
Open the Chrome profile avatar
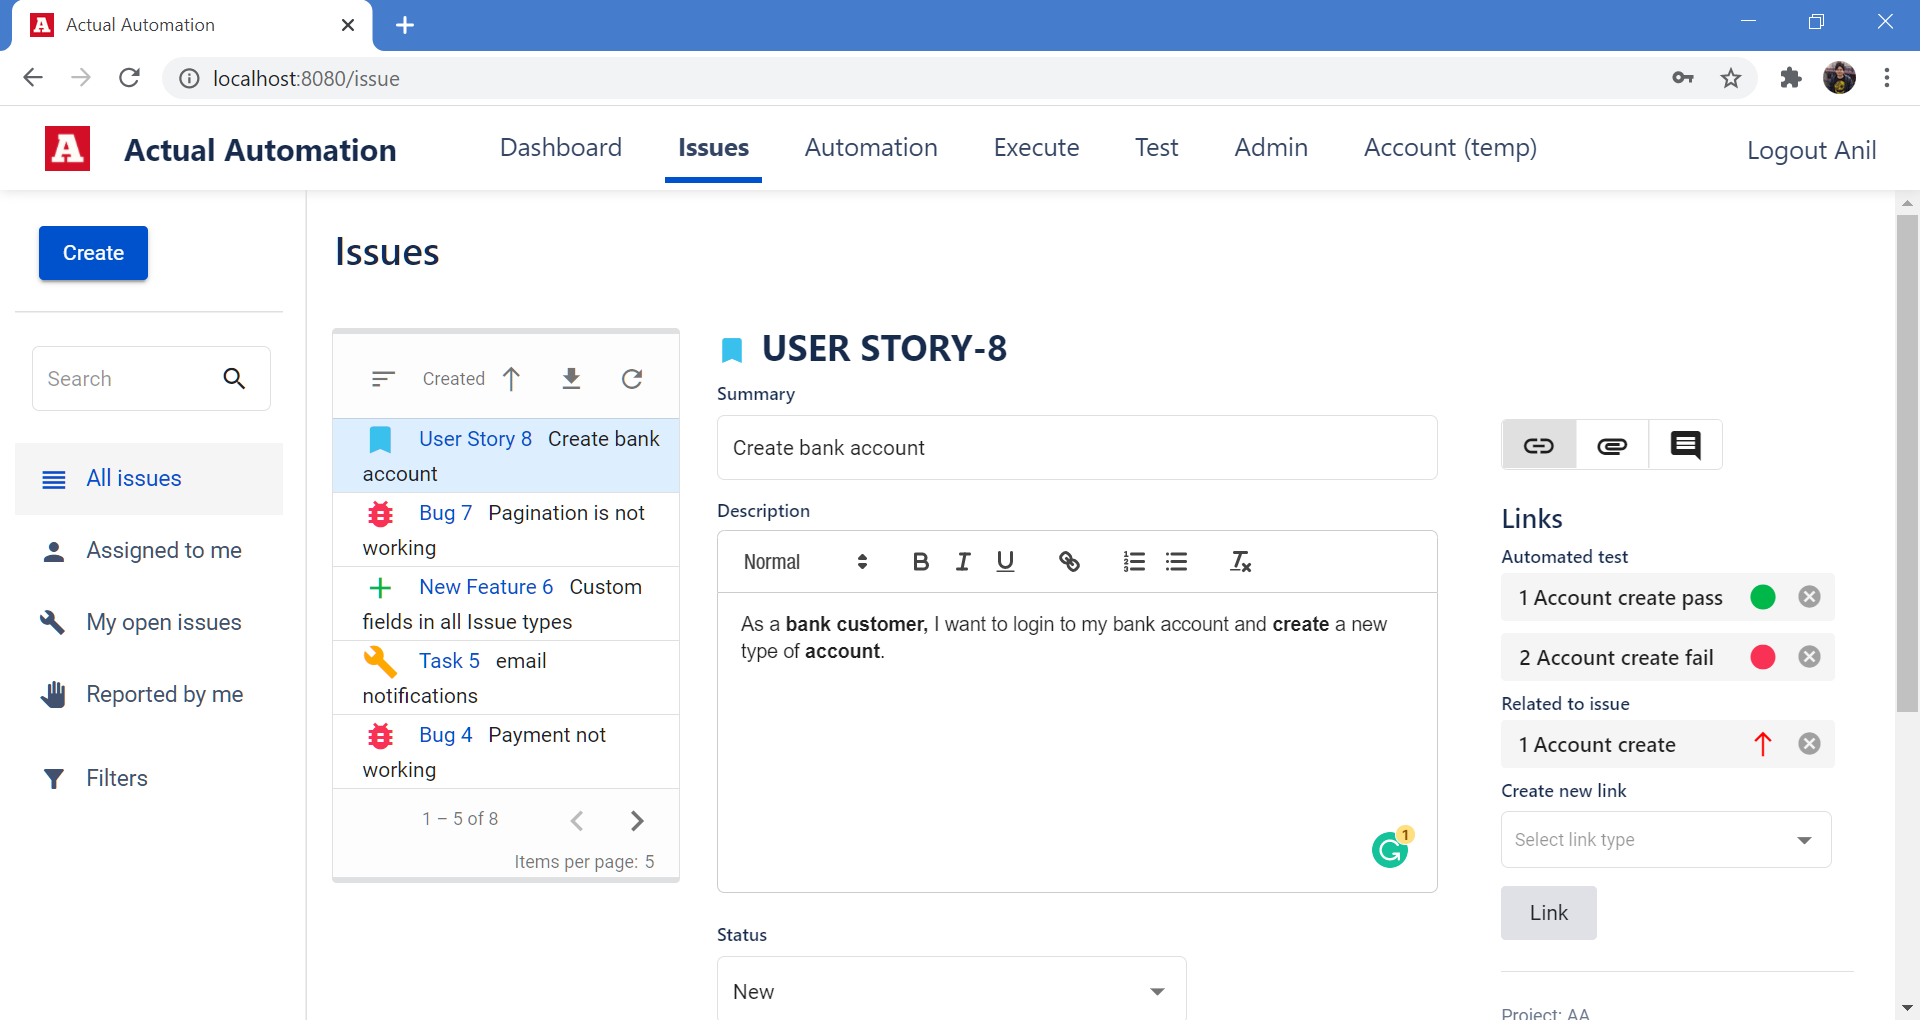(x=1839, y=78)
